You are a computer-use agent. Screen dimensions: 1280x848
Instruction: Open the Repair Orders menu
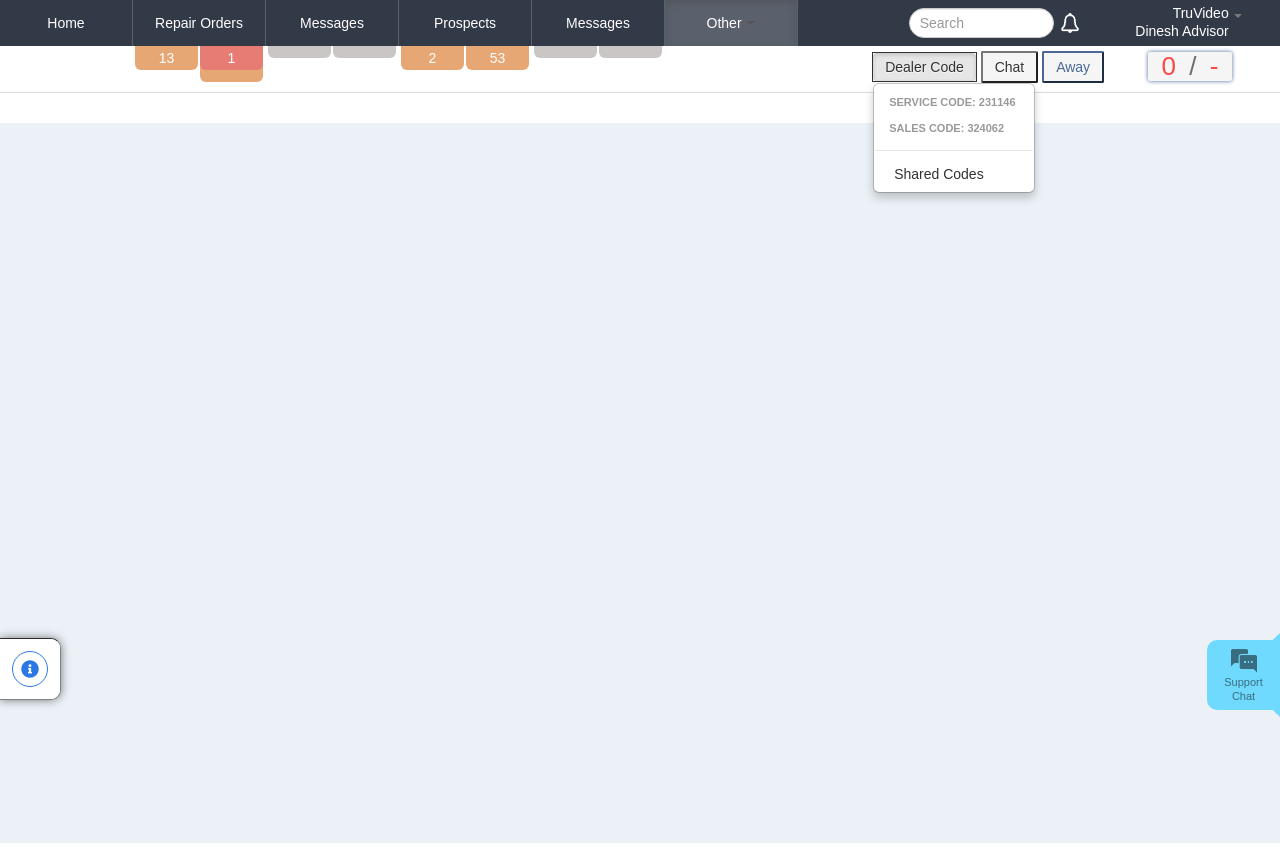pos(199,23)
